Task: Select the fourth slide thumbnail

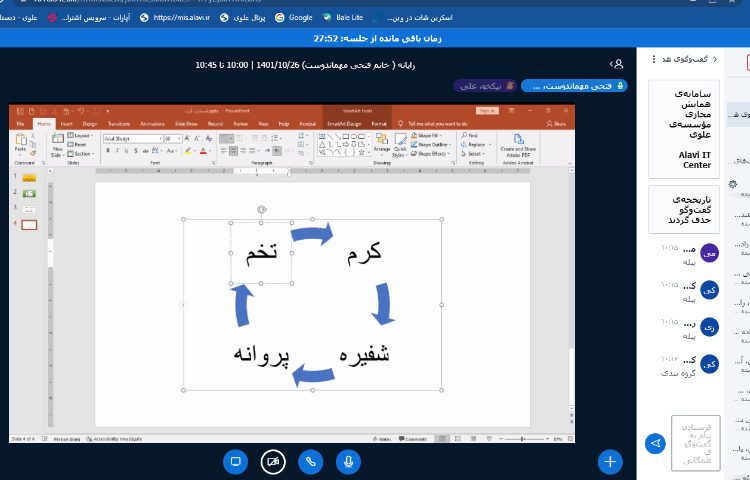Action: tap(29, 224)
